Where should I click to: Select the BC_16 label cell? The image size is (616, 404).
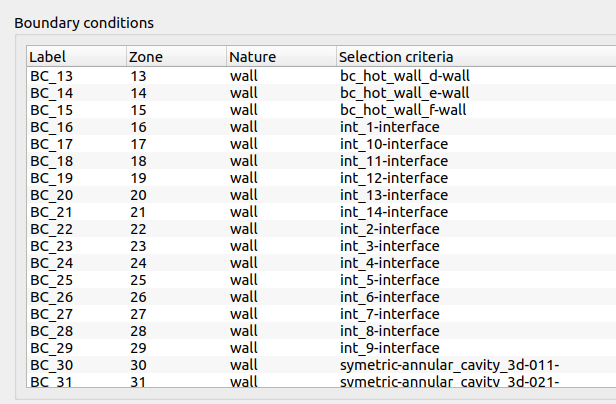coord(51,127)
